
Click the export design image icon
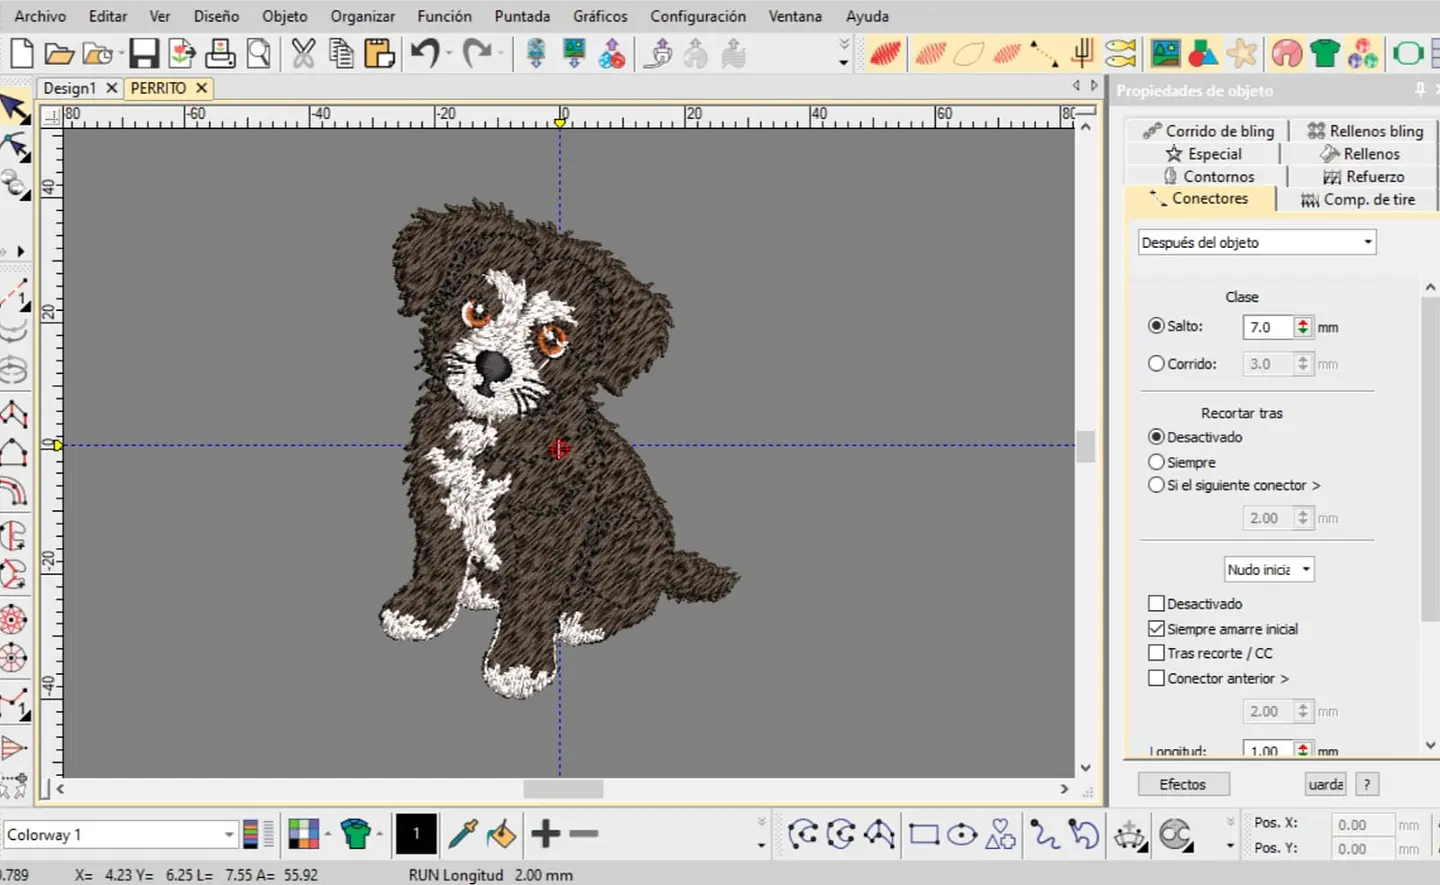[181, 53]
